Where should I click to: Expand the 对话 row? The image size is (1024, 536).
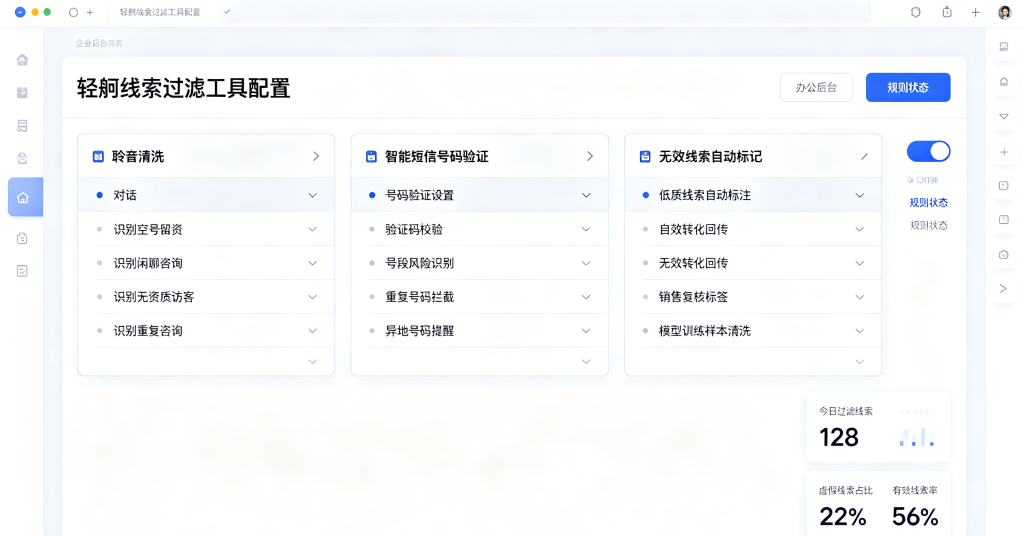click(x=312, y=195)
